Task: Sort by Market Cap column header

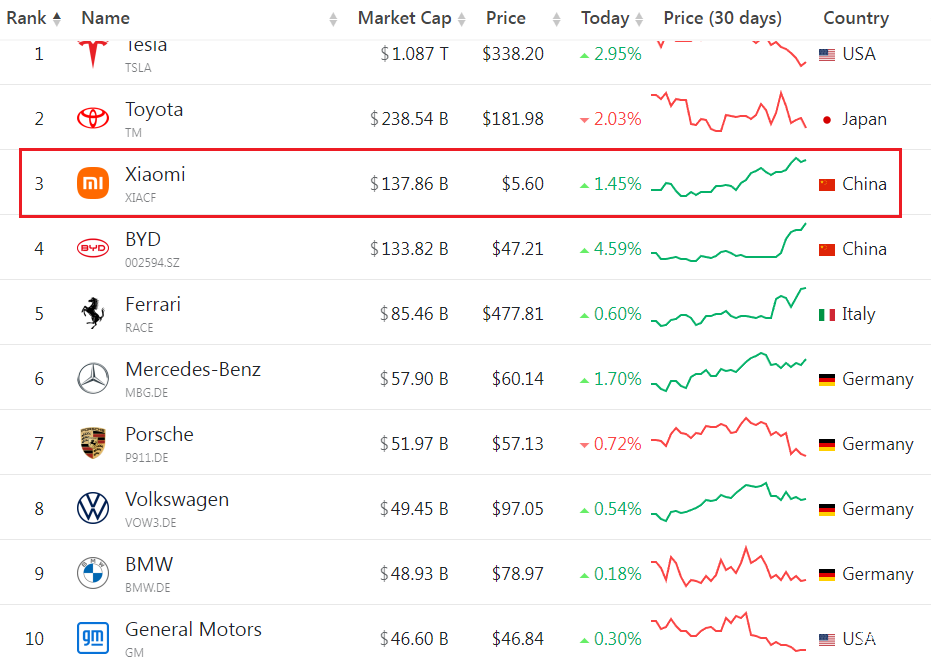Action: [x=404, y=18]
